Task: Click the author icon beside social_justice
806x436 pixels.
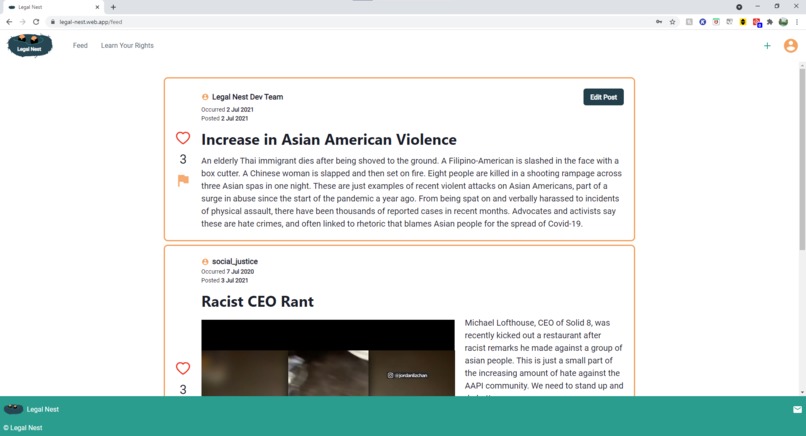Action: click(x=205, y=262)
